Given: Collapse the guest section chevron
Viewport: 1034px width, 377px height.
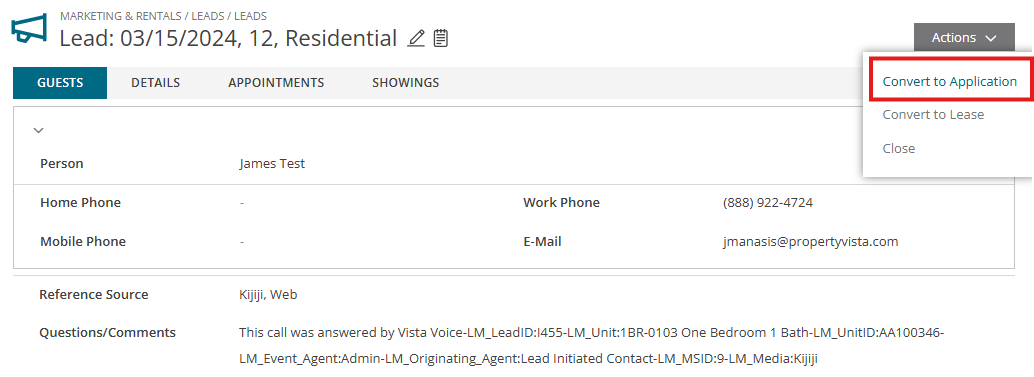Looking at the screenshot, I should point(38,130).
